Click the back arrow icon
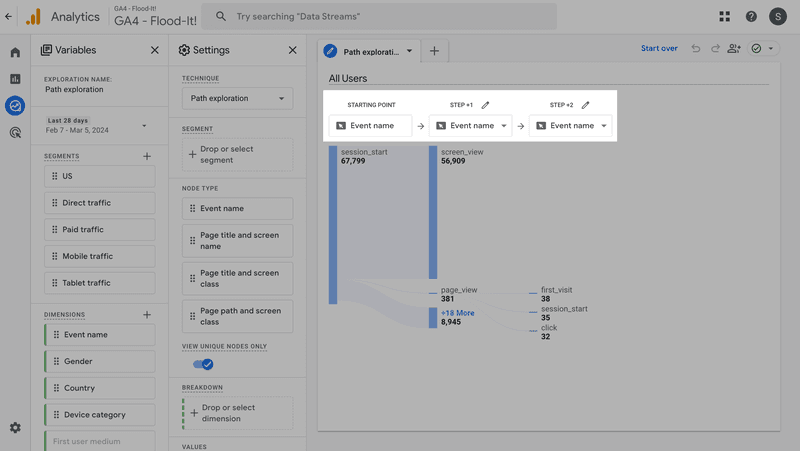The image size is (800, 451). point(9,16)
